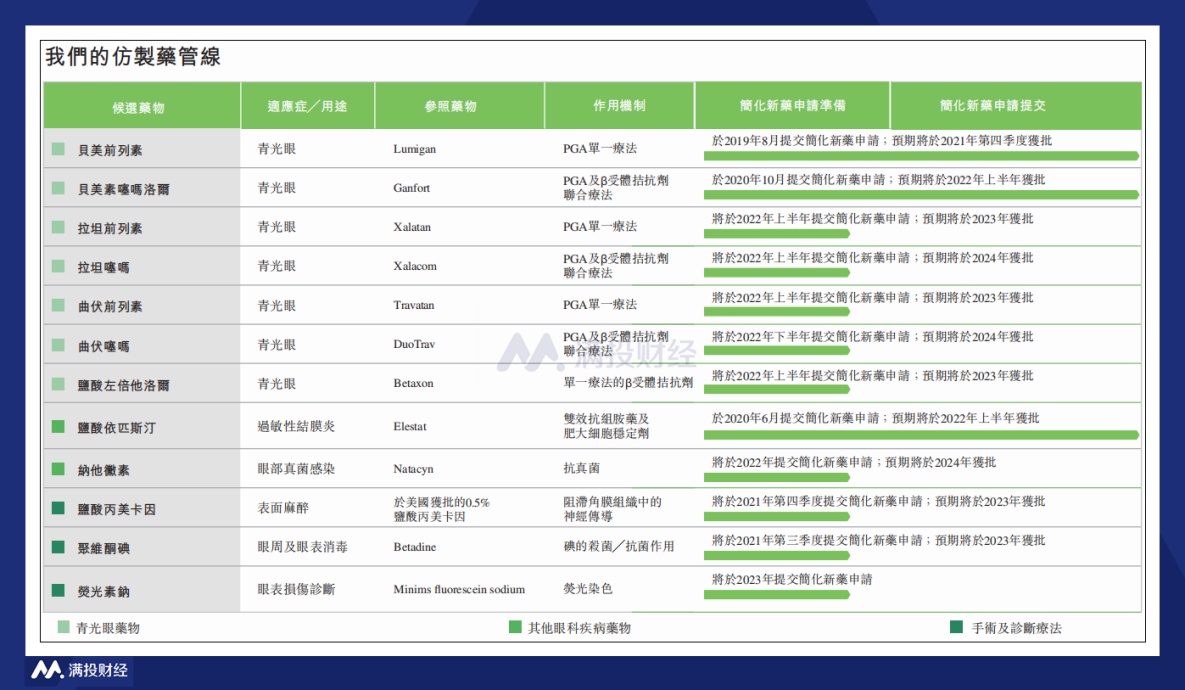
Task: Select the dark green square beside 熒光素鈉
Action: pos(59,591)
